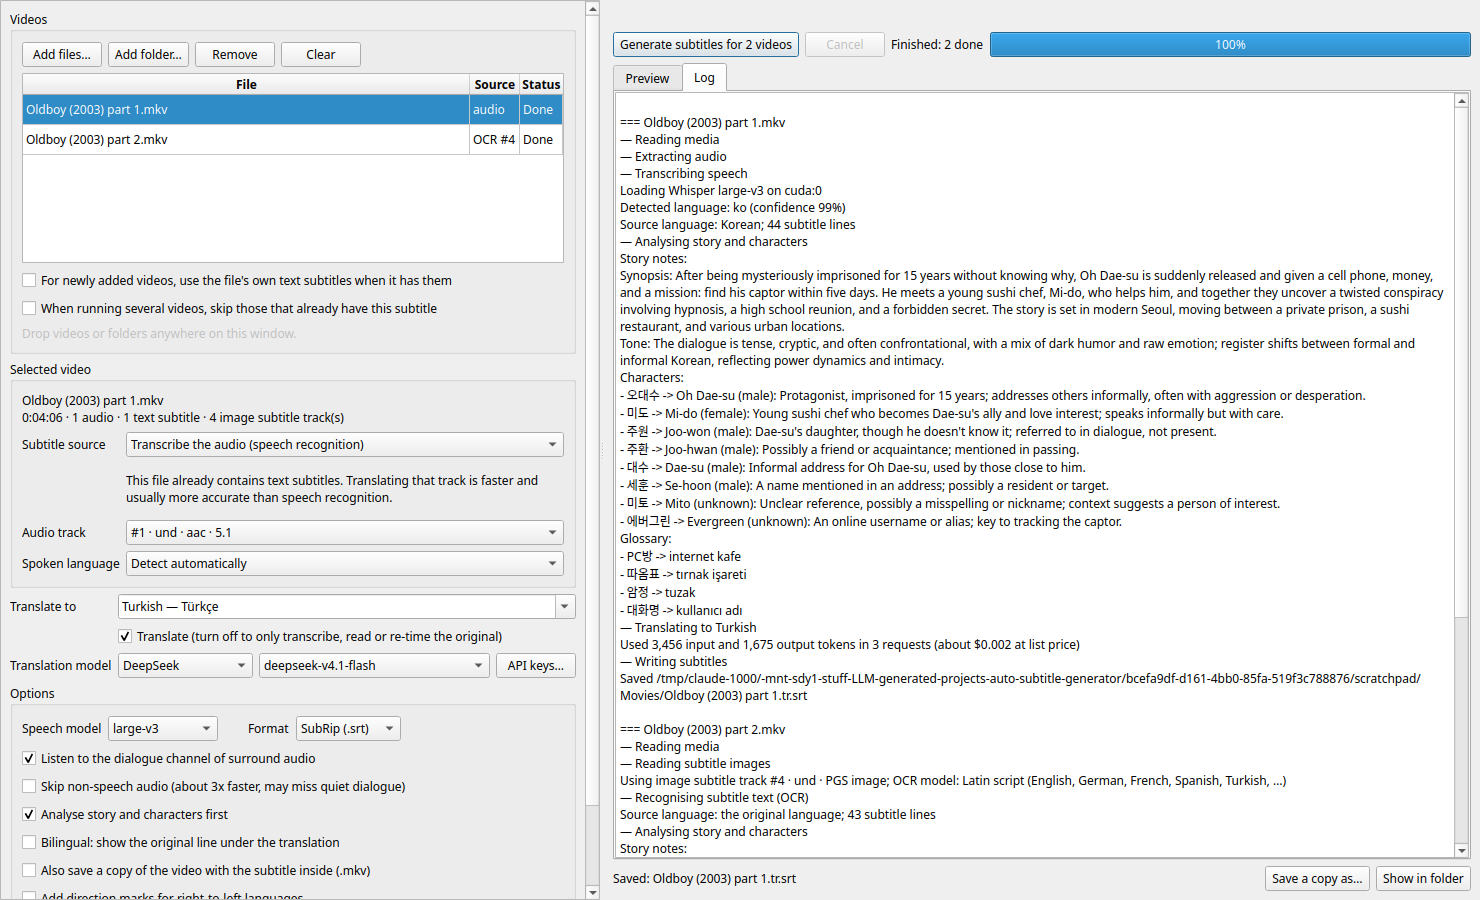1480x900 pixels.
Task: Remove the selected video from the list
Action: click(x=235, y=55)
